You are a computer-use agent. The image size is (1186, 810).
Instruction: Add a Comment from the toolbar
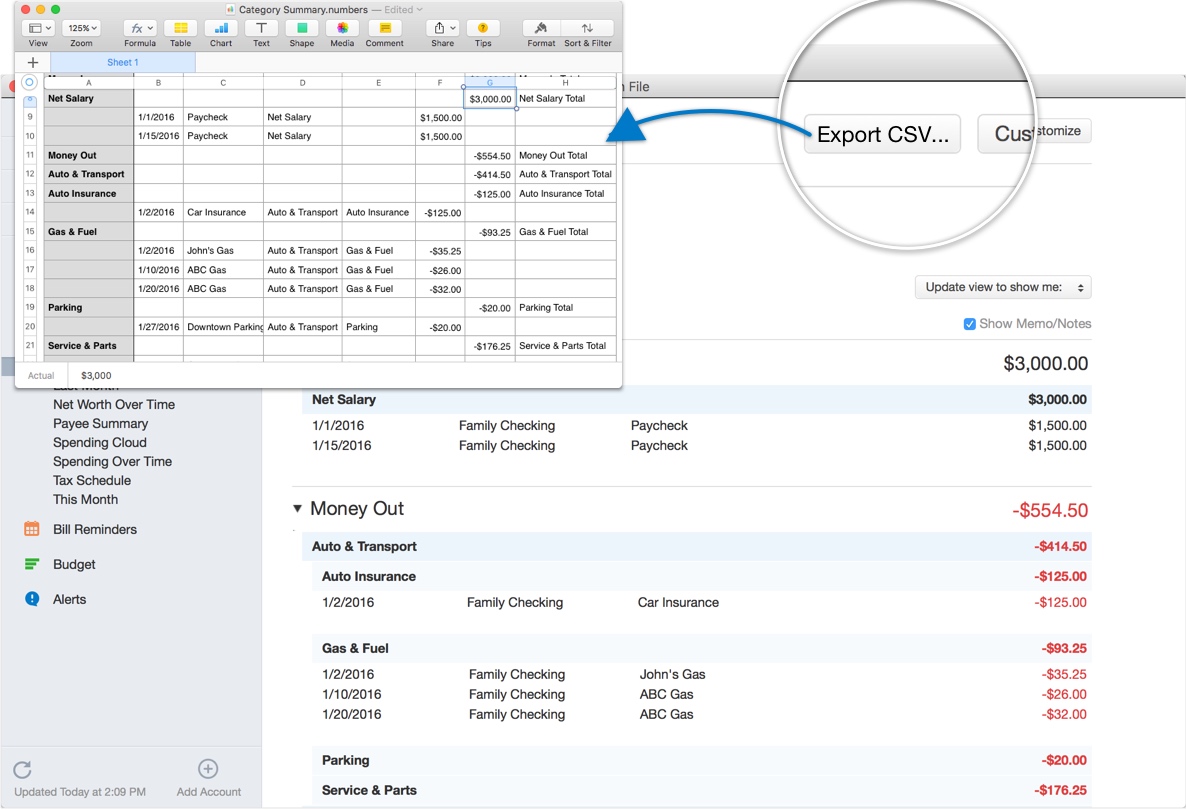tap(385, 28)
